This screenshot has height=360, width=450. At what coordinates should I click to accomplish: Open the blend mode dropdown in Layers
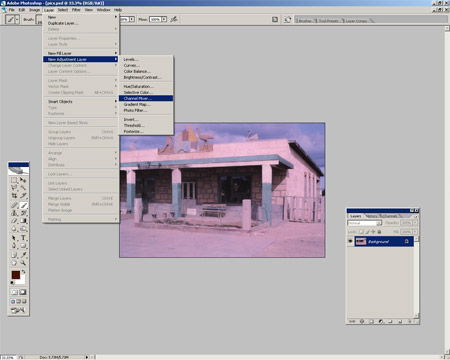coord(379,223)
